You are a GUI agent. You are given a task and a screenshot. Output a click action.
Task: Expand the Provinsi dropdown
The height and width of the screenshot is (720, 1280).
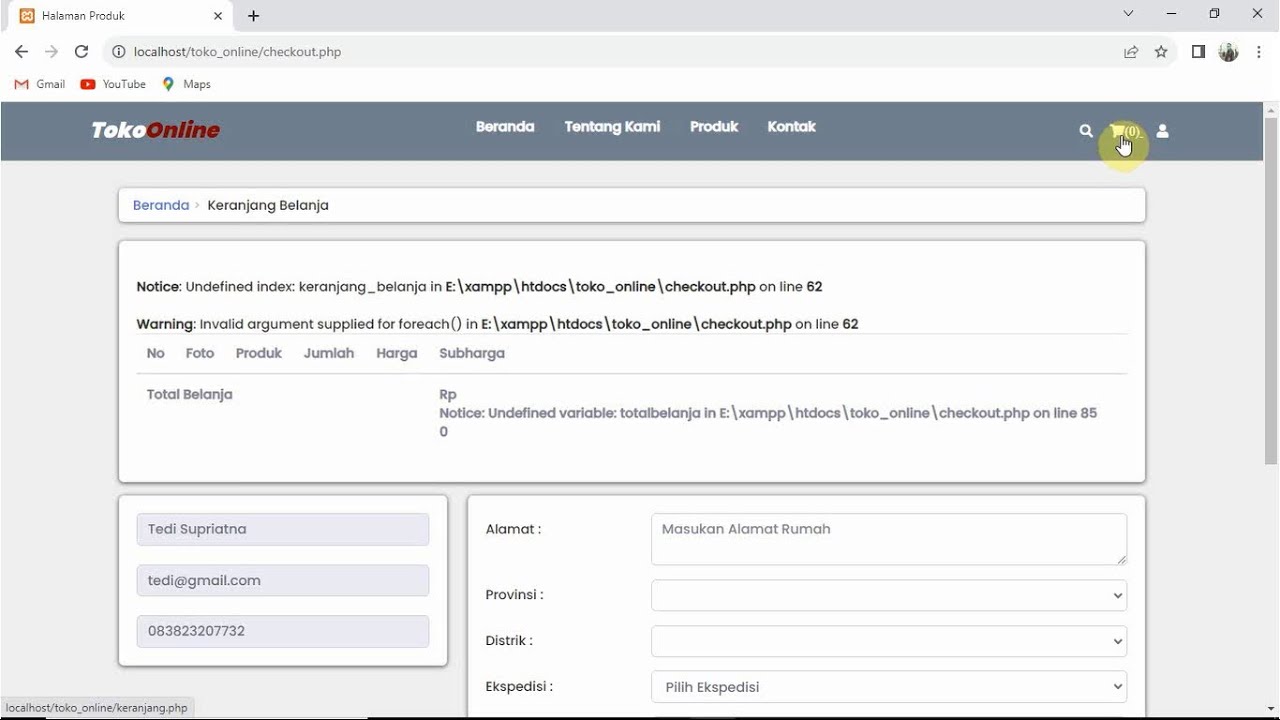point(889,595)
